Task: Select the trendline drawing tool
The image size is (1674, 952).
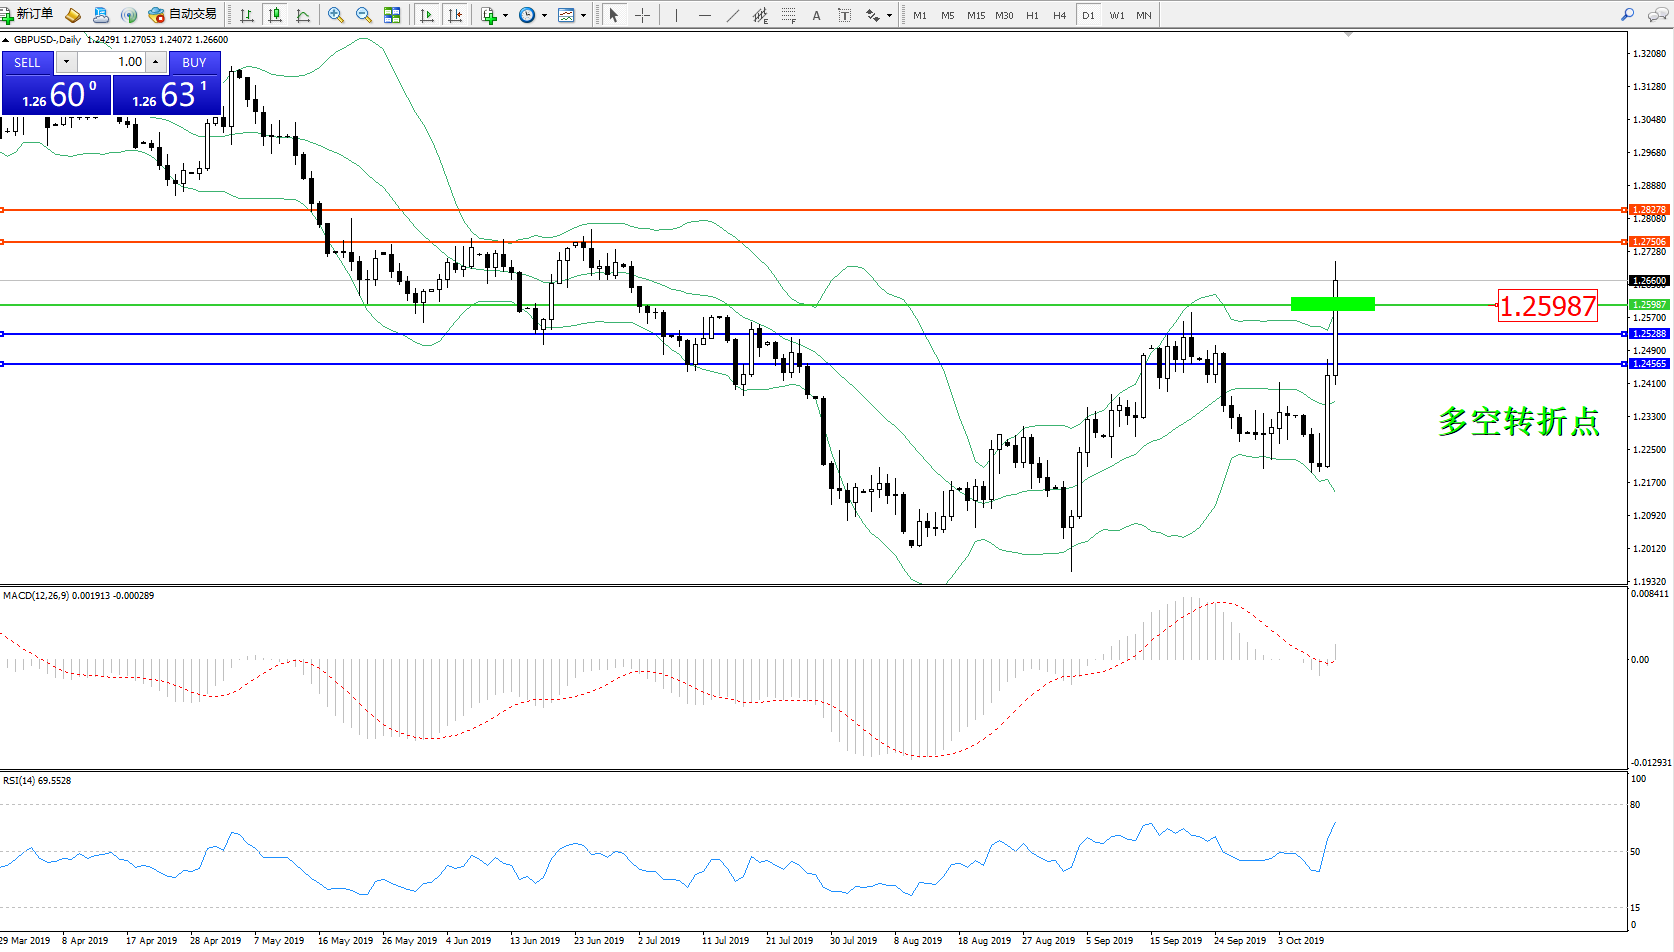Action: (x=733, y=15)
